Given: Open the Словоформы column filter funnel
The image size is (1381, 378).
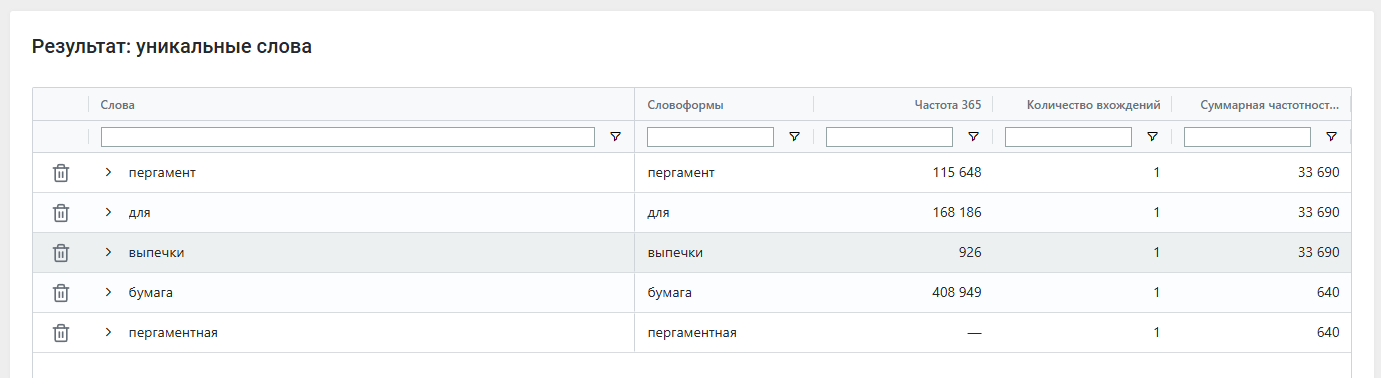Looking at the screenshot, I should 794,137.
